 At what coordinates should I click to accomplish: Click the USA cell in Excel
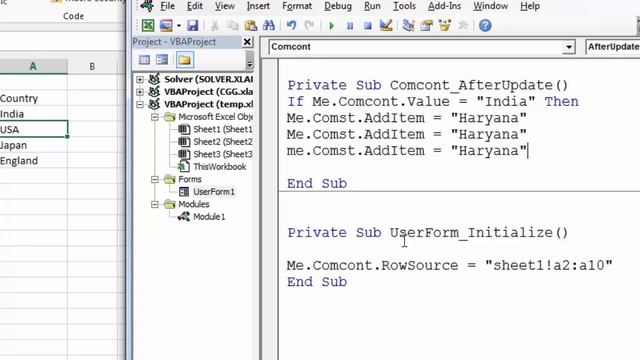click(x=33, y=129)
